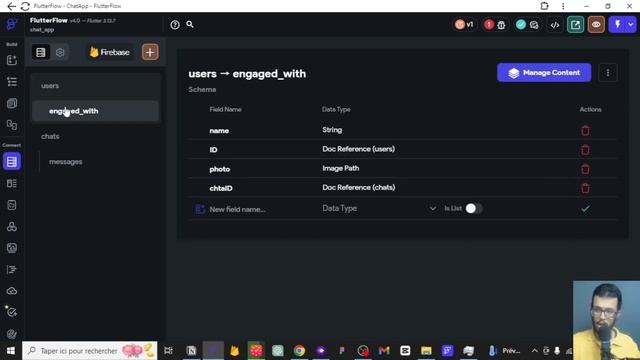Open Task View on the taskbar

coord(168,351)
